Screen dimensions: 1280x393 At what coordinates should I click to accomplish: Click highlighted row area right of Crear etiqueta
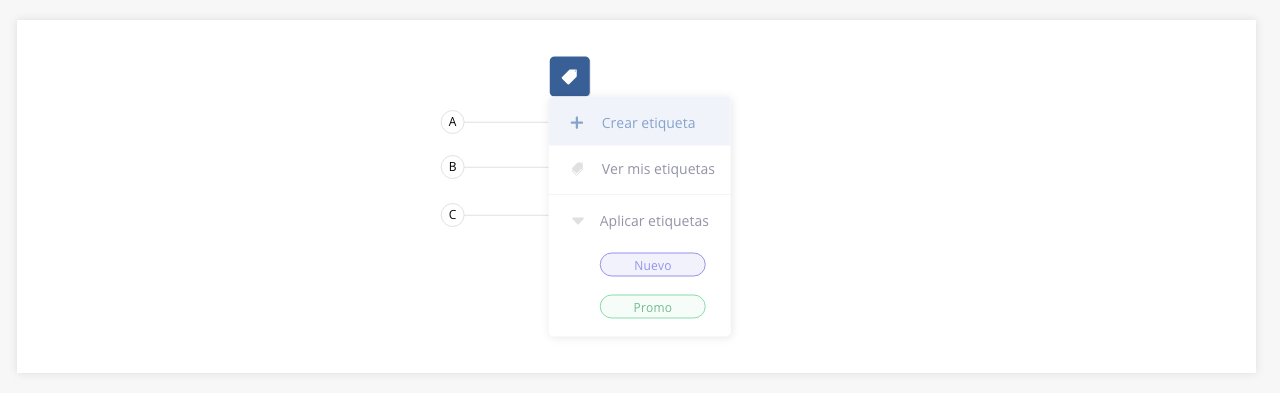pyautogui.click(x=713, y=123)
